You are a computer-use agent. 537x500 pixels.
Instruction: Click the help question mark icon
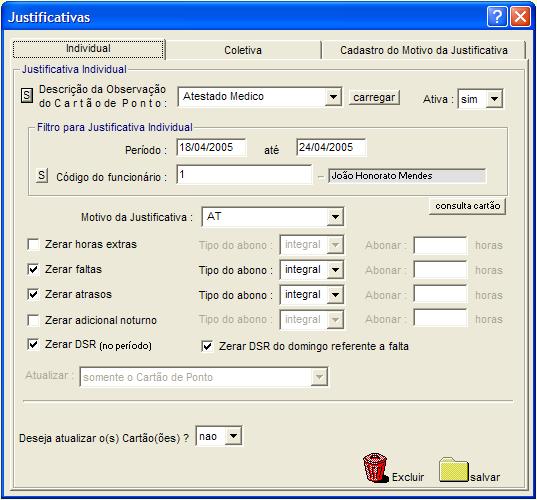click(x=497, y=16)
